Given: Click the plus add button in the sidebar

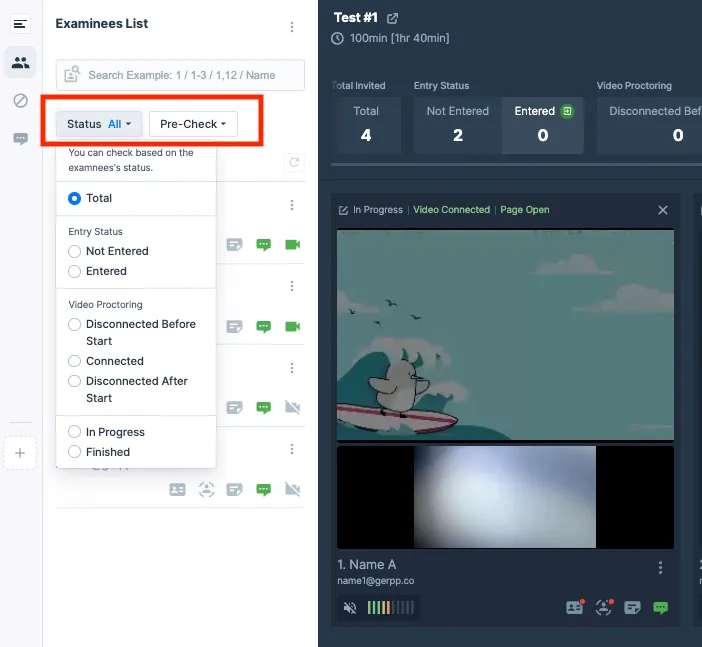Looking at the screenshot, I should pos(20,453).
